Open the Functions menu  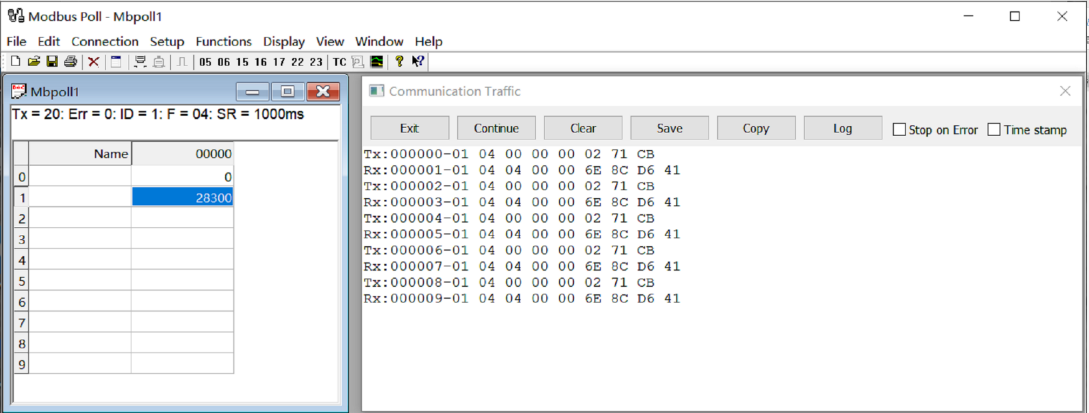click(224, 42)
